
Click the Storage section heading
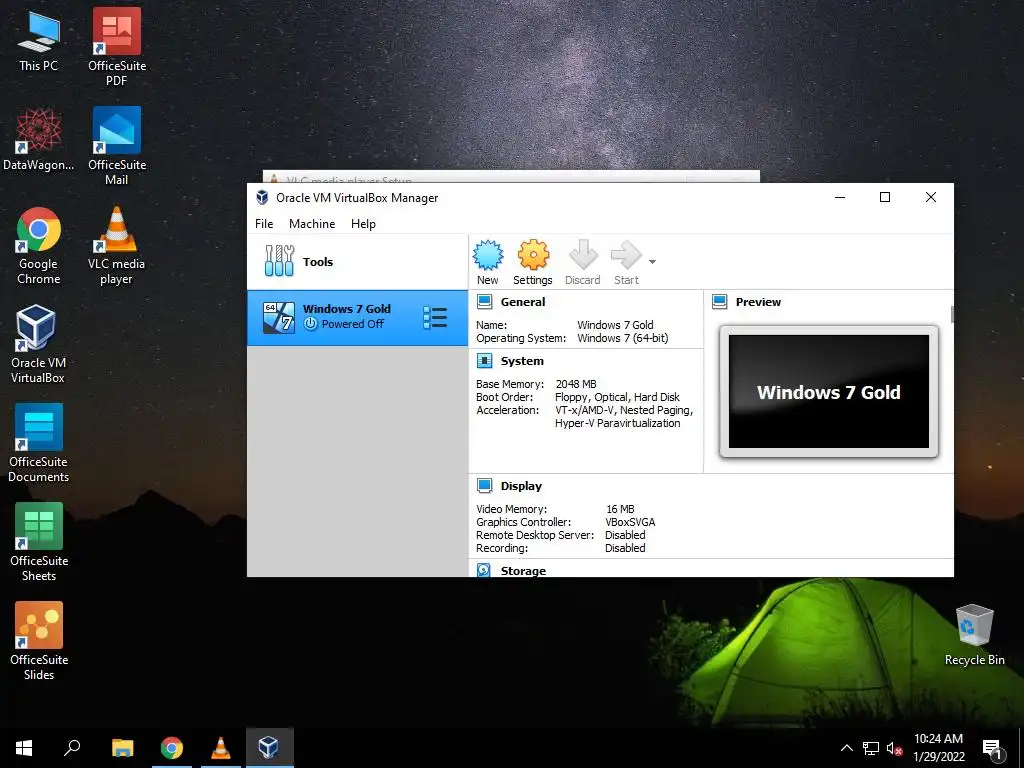[x=523, y=571]
